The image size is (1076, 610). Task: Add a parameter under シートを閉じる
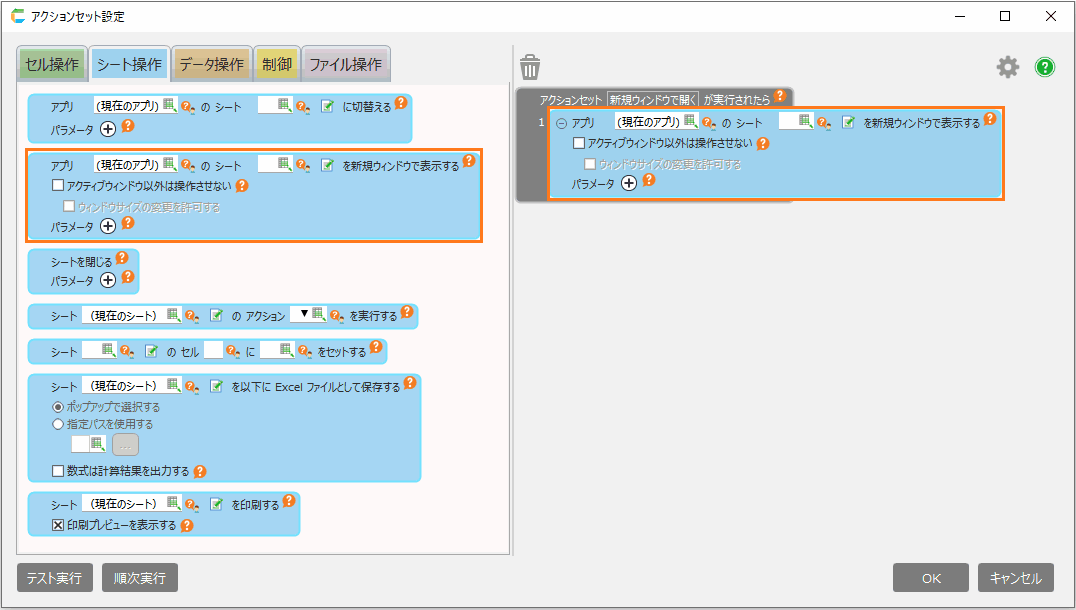tap(108, 279)
